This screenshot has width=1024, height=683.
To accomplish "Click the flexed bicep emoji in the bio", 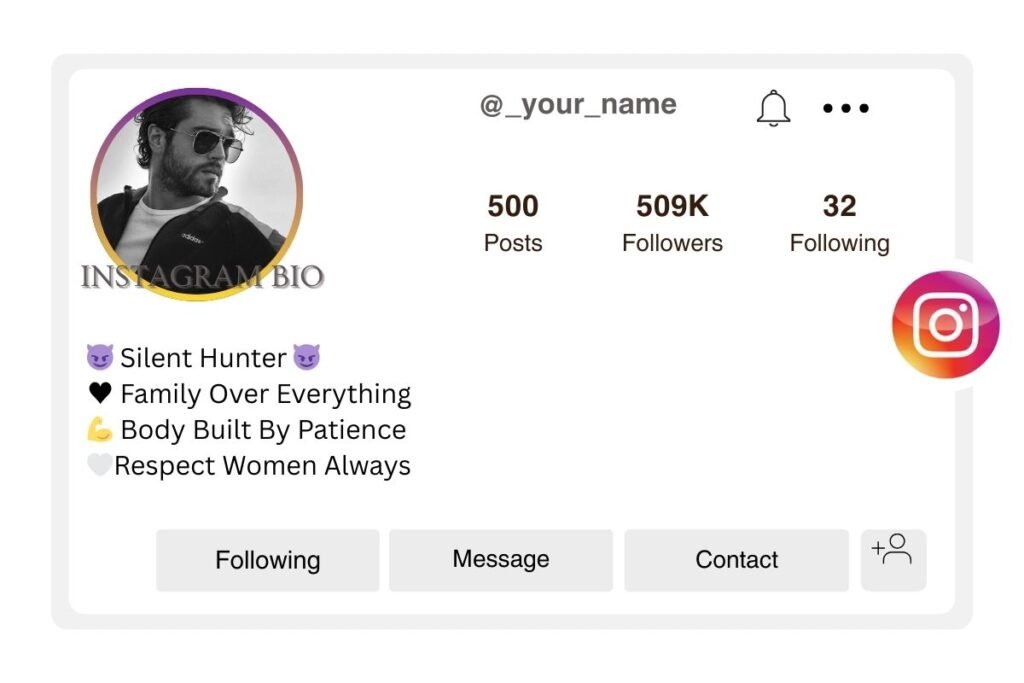I will [99, 429].
